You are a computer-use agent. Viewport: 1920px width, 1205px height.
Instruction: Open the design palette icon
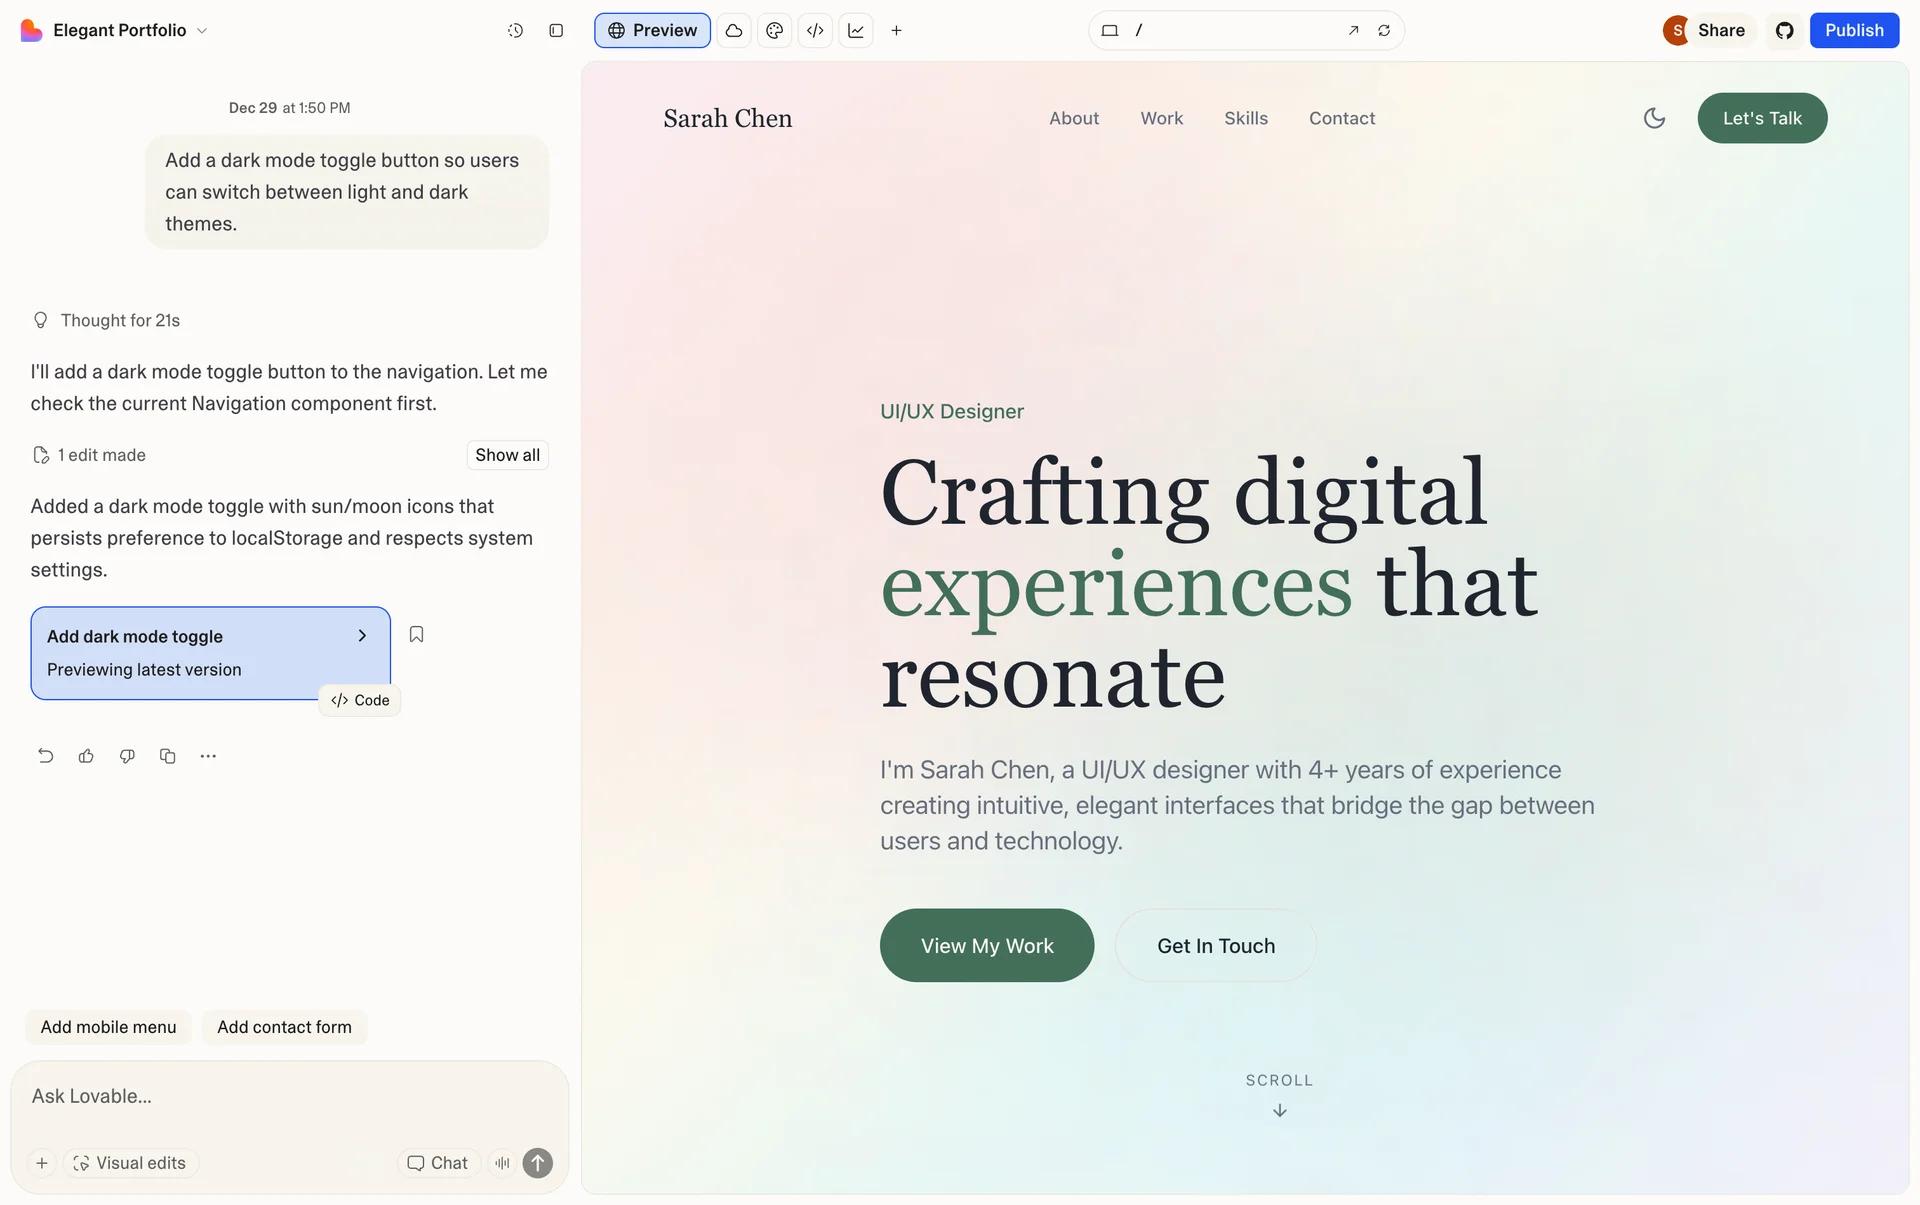point(774,31)
